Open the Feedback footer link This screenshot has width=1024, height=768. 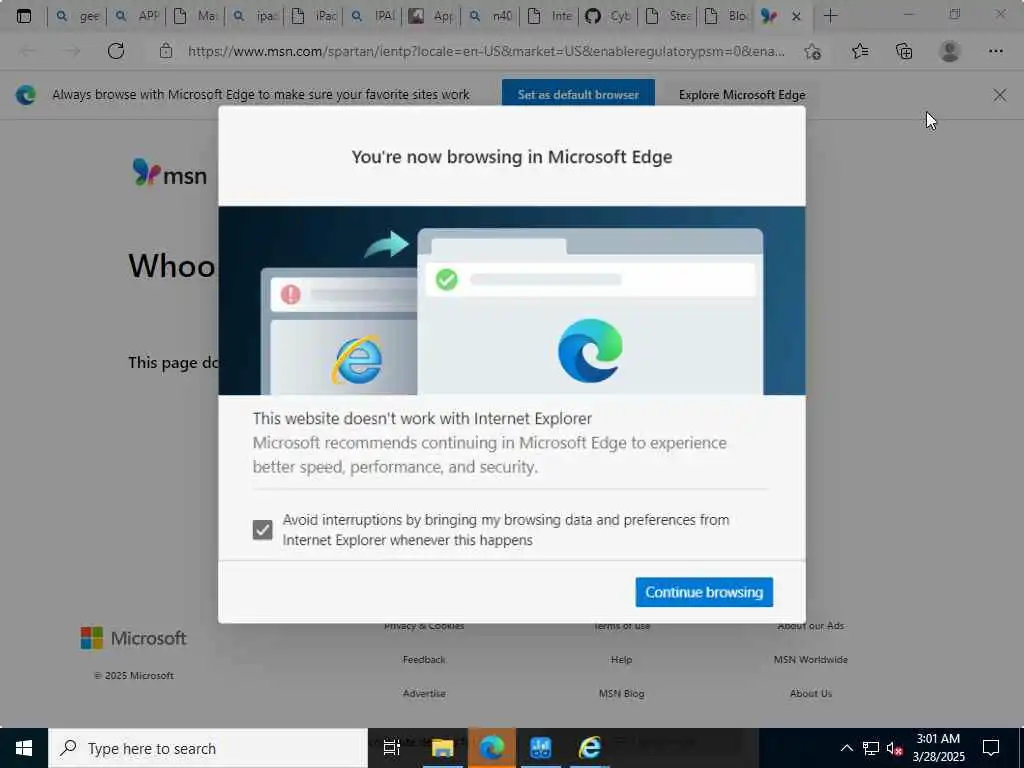[x=424, y=660]
